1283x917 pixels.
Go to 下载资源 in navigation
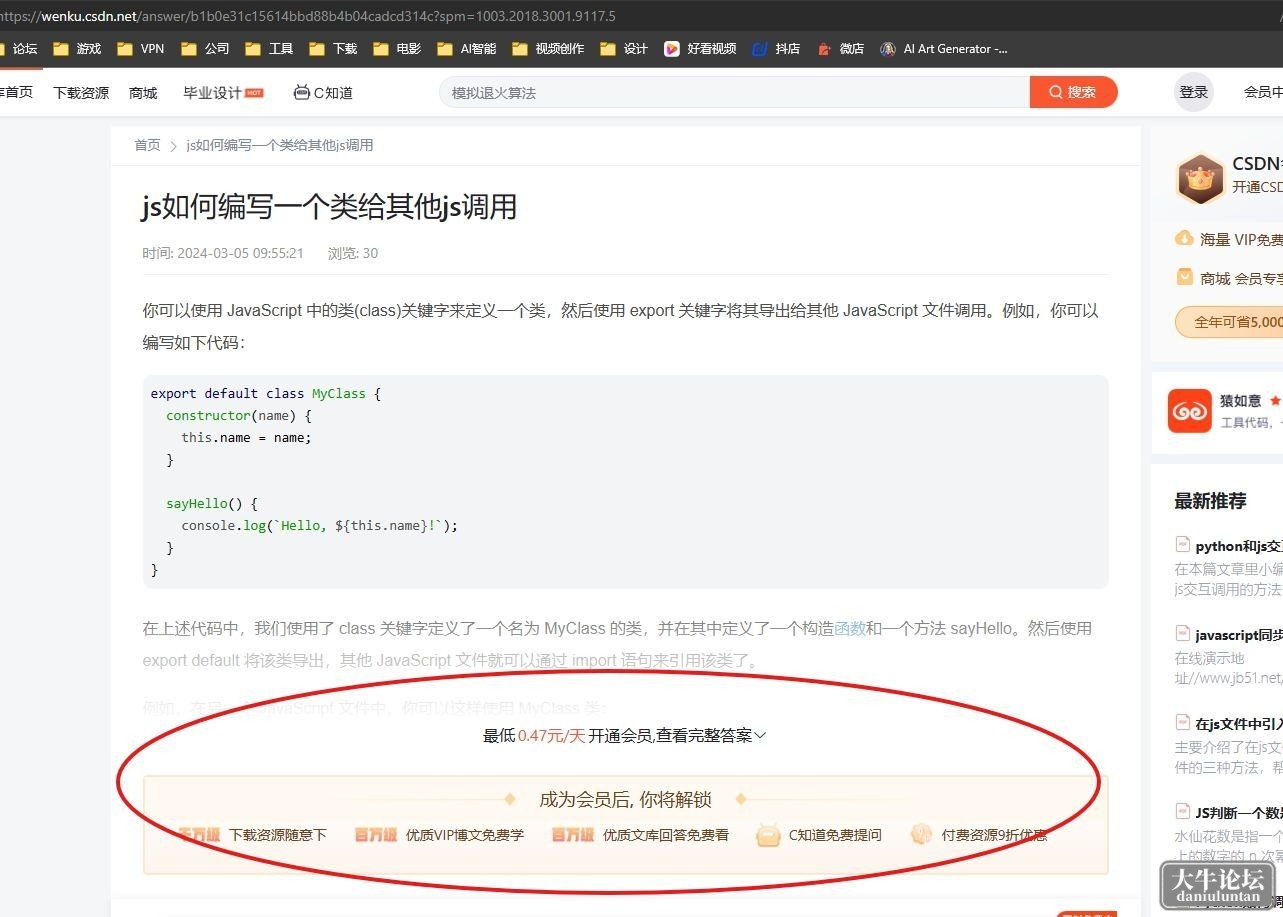tap(81, 93)
